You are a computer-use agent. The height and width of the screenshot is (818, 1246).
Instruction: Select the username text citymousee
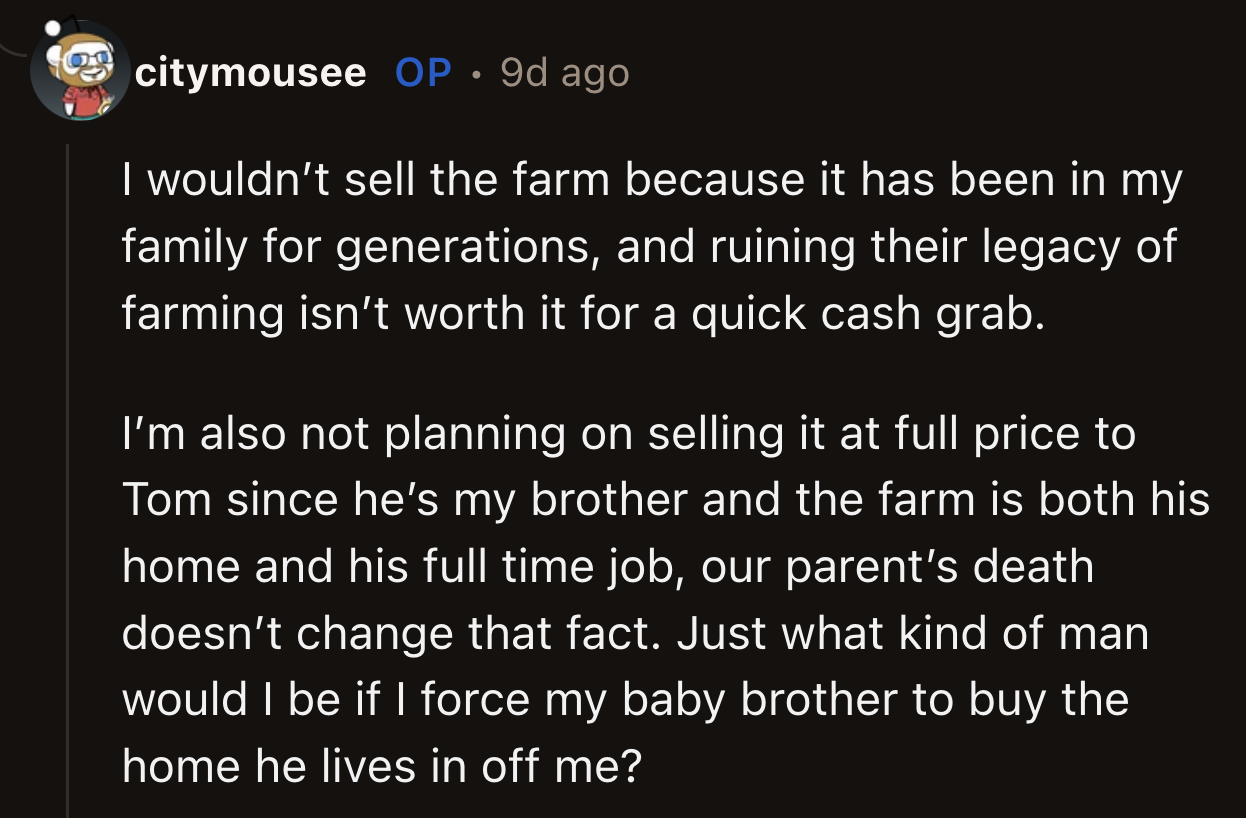tap(250, 72)
